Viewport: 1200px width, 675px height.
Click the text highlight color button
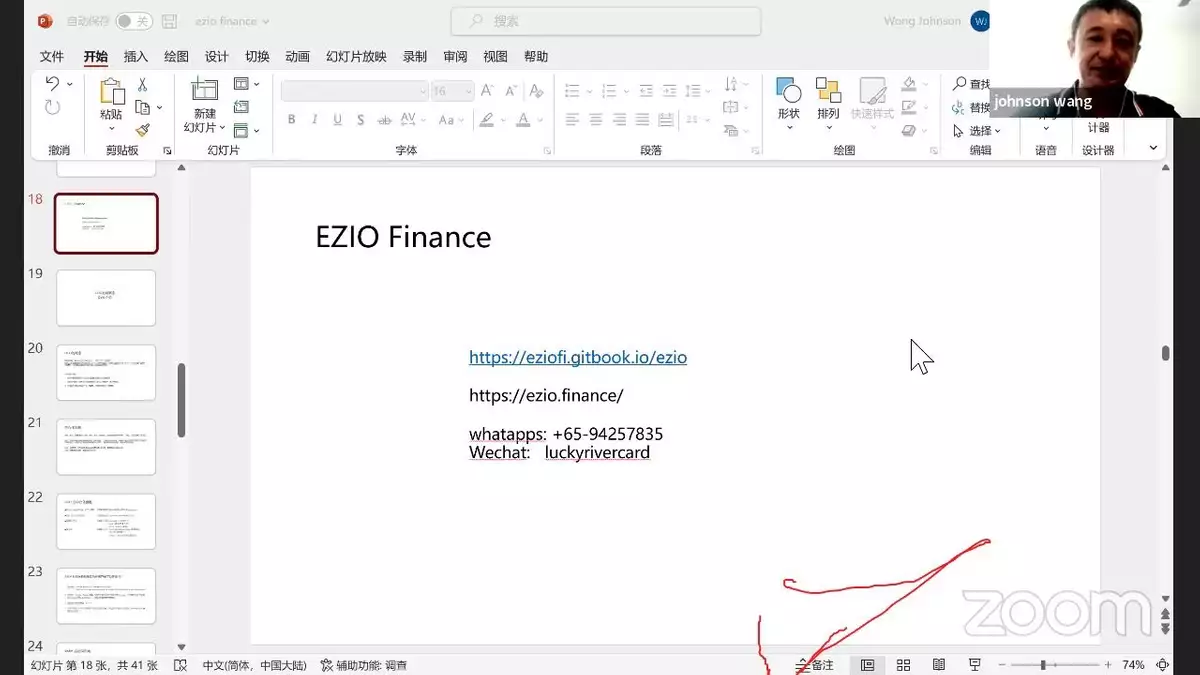pyautogui.click(x=487, y=120)
